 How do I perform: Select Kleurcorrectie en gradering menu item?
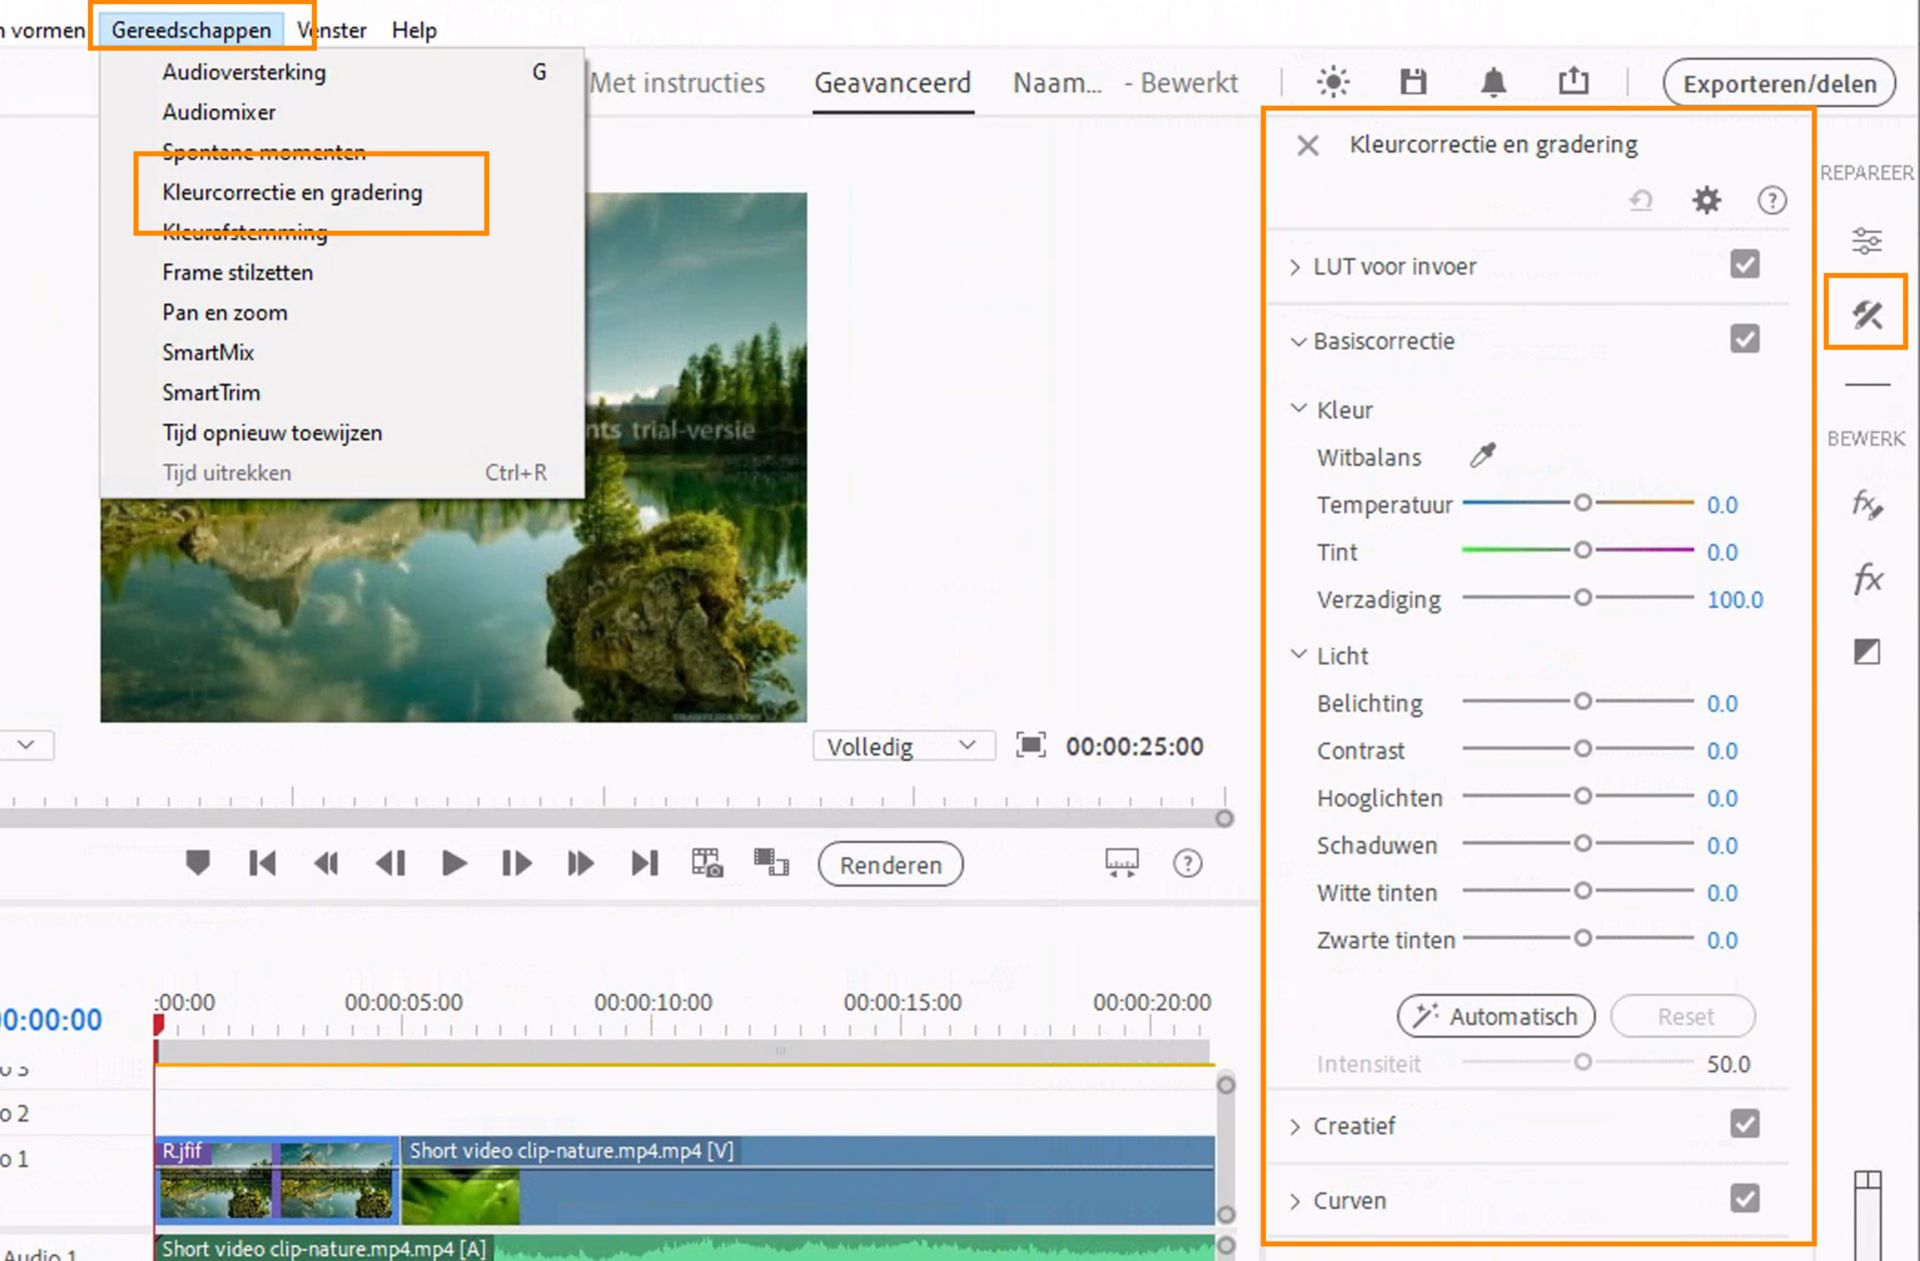341,192
